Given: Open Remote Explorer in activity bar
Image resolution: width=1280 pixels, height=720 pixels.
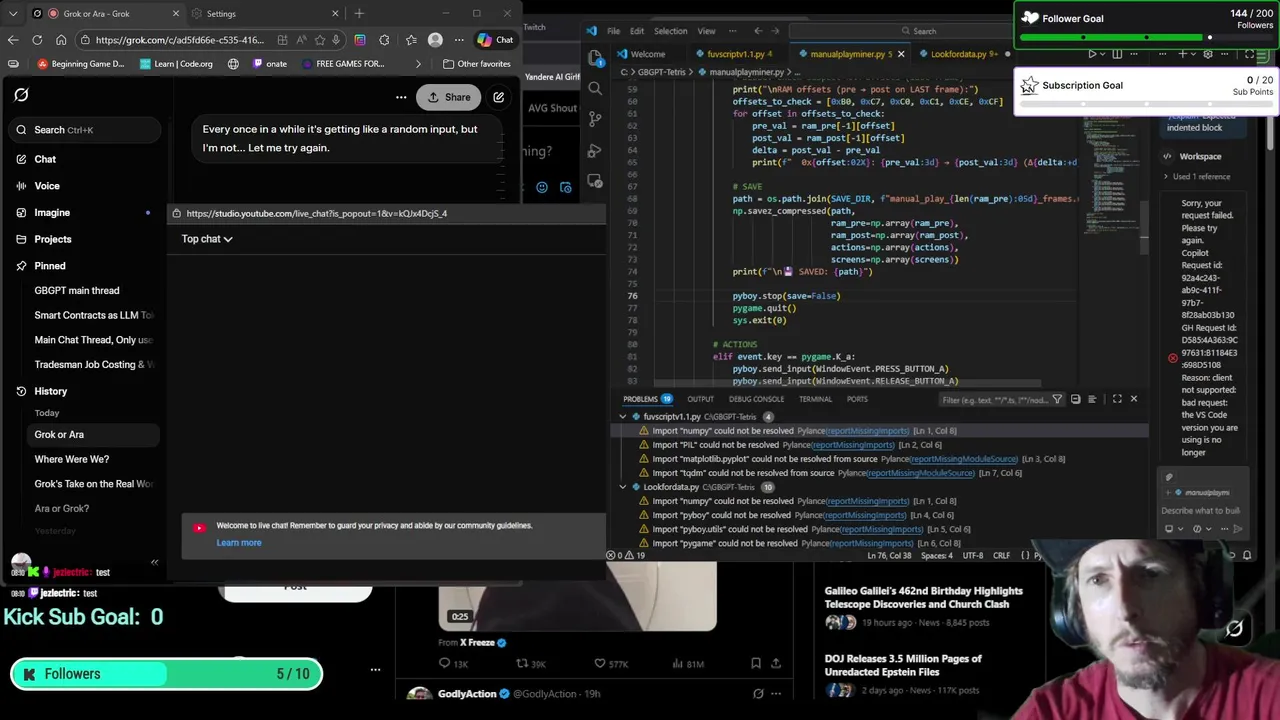Looking at the screenshot, I should [x=595, y=181].
